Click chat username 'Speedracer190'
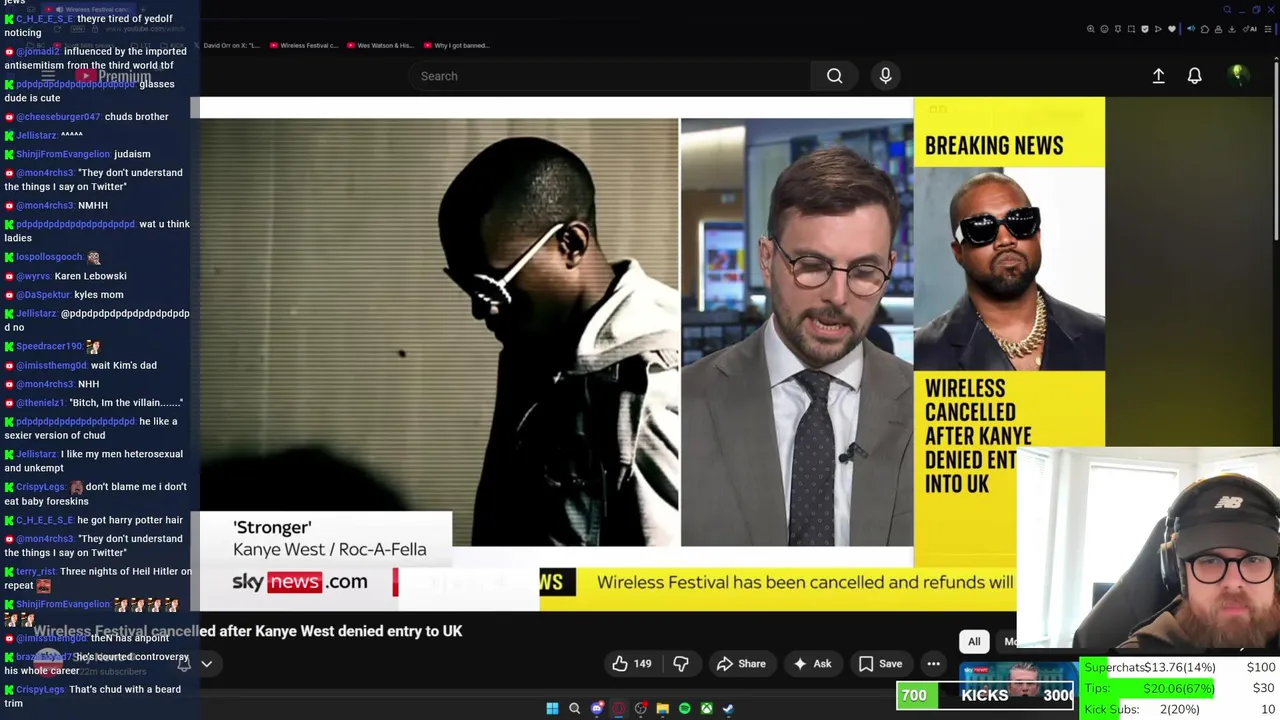 50,346
